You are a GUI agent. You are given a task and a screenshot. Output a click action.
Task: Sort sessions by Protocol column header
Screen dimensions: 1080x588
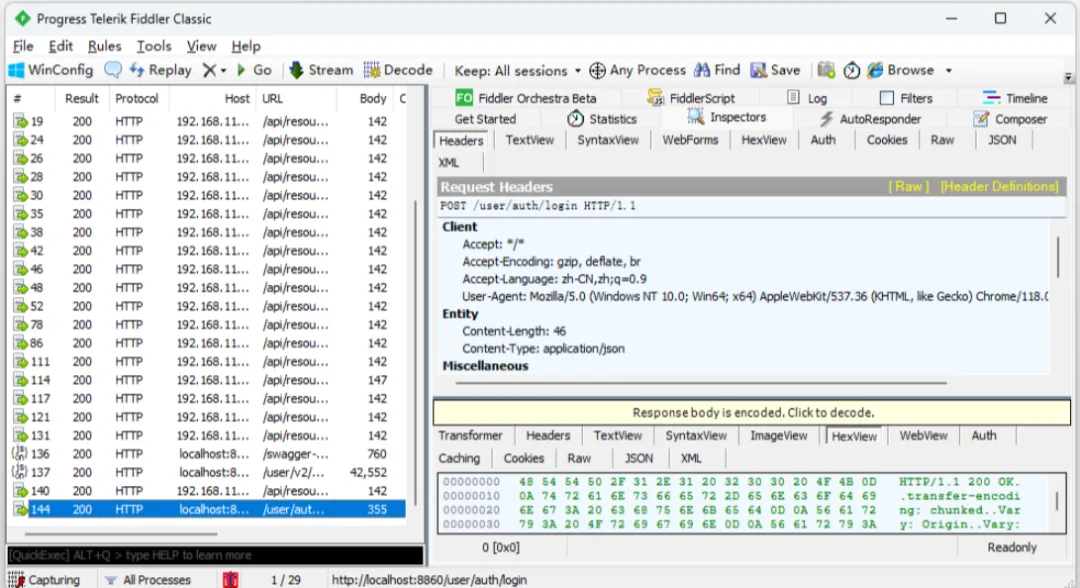[x=137, y=98]
